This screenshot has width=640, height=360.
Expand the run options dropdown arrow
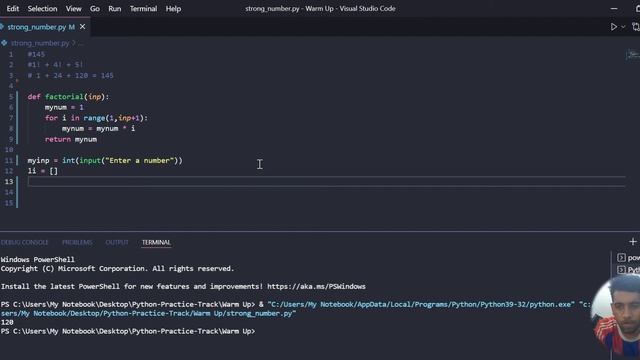(623, 27)
